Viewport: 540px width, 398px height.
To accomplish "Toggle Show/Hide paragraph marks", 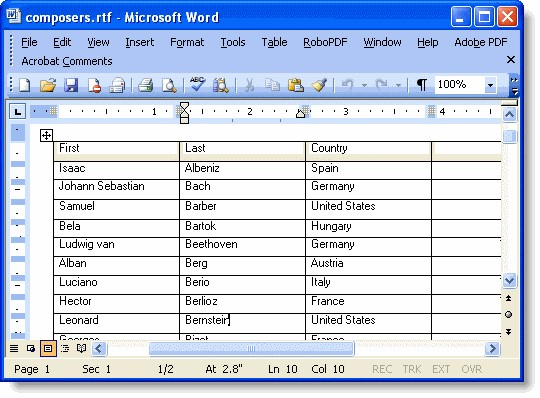I will pos(422,85).
